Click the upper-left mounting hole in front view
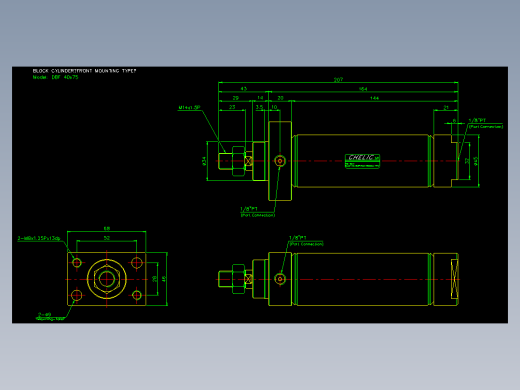This screenshot has height=390, width=520. point(77,263)
